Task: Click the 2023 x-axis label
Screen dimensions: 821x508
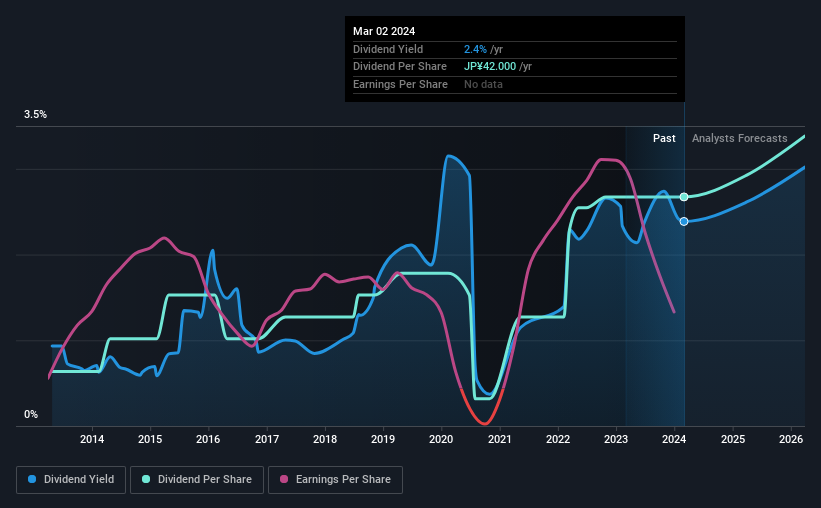Action: 616,439
